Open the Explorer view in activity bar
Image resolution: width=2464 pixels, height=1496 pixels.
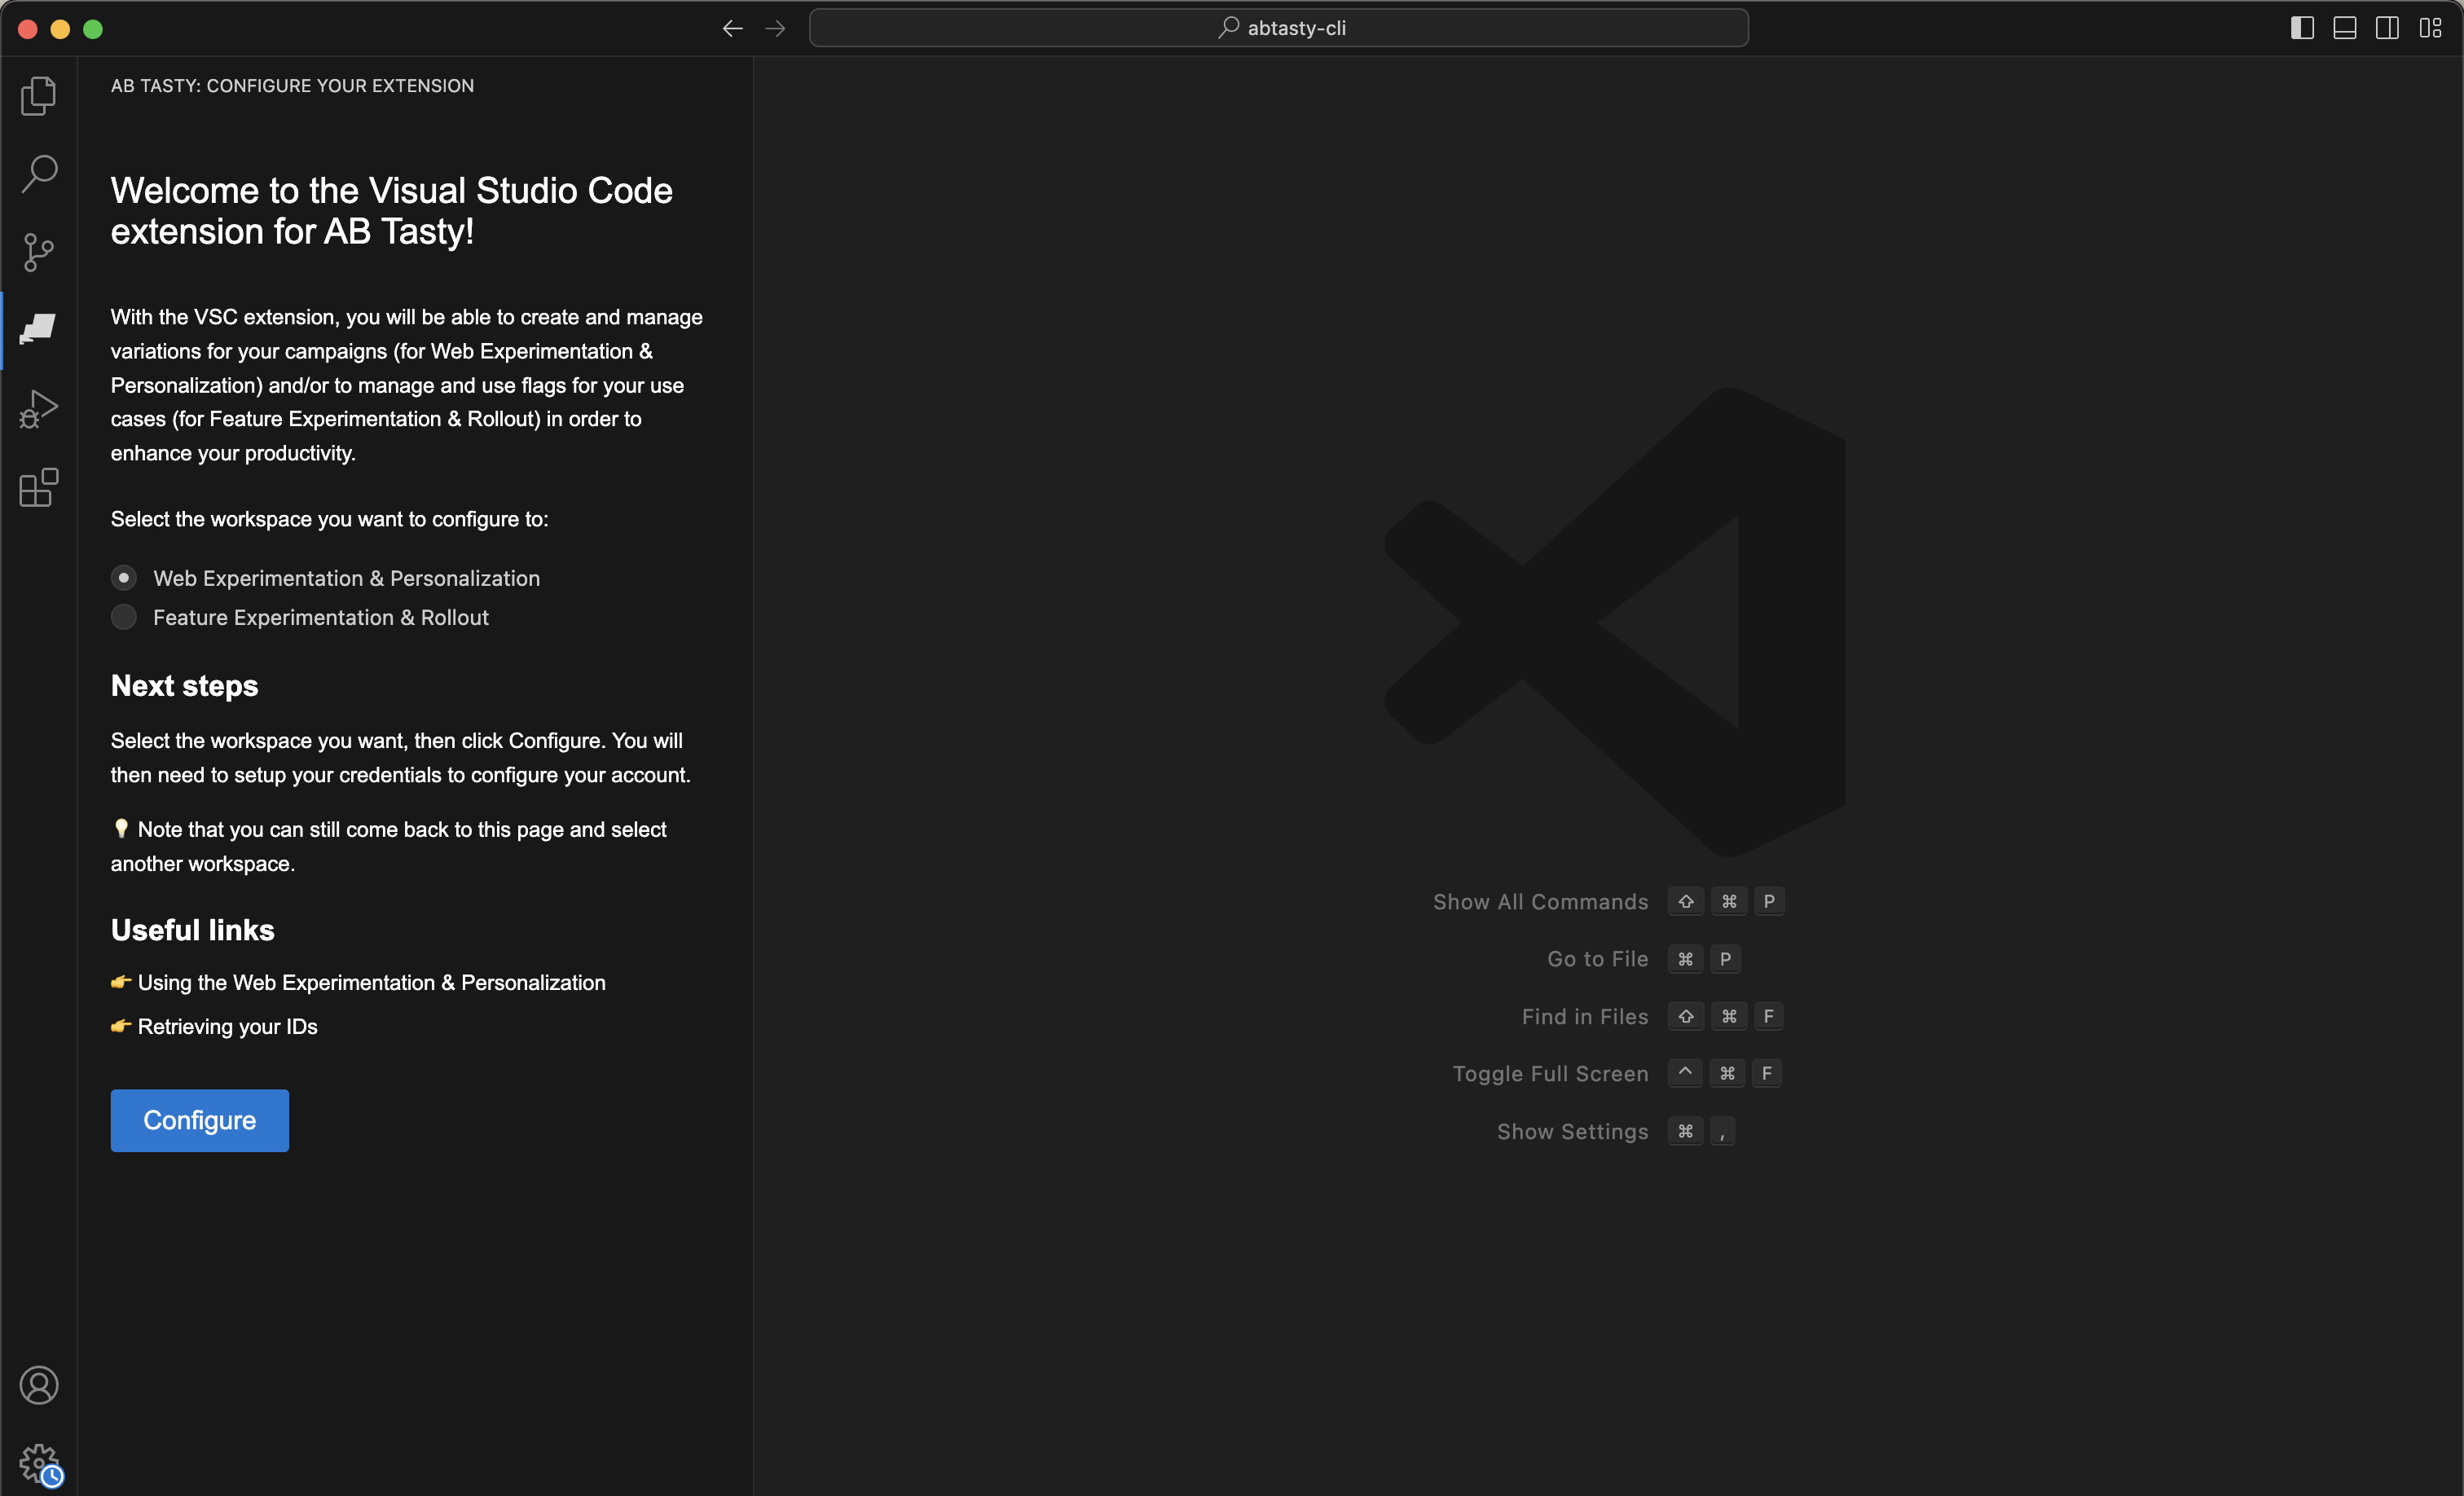pyautogui.click(x=39, y=96)
